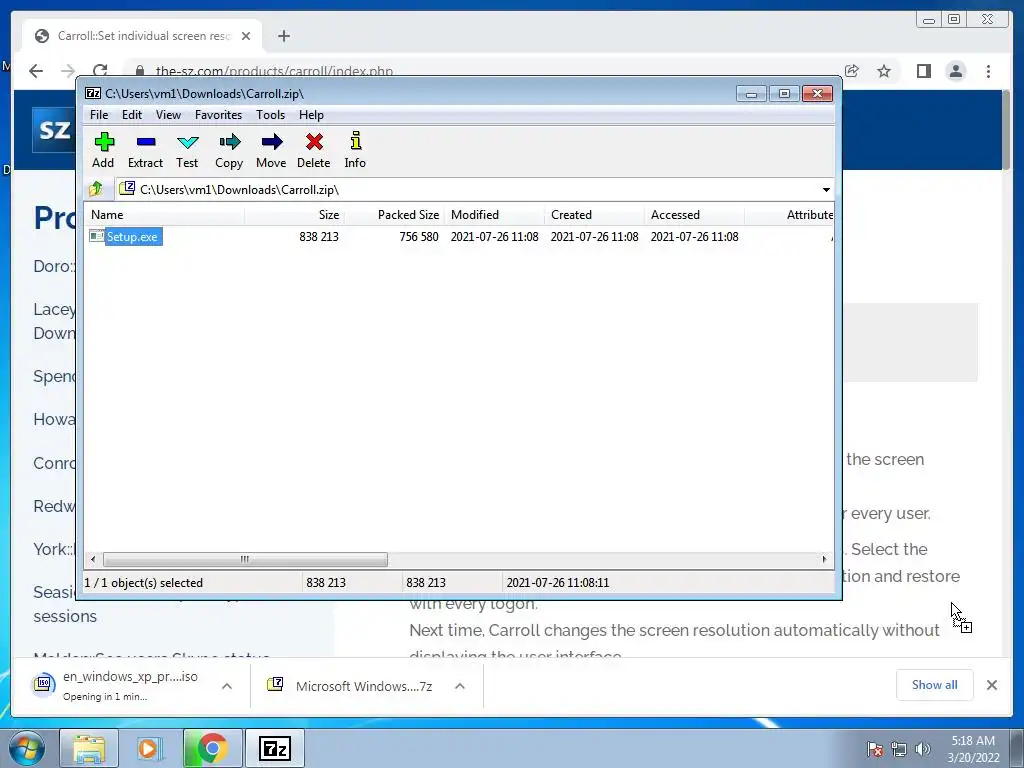This screenshot has width=1024, height=768.
Task: Sort by the Created column header
Action: [x=594, y=215]
